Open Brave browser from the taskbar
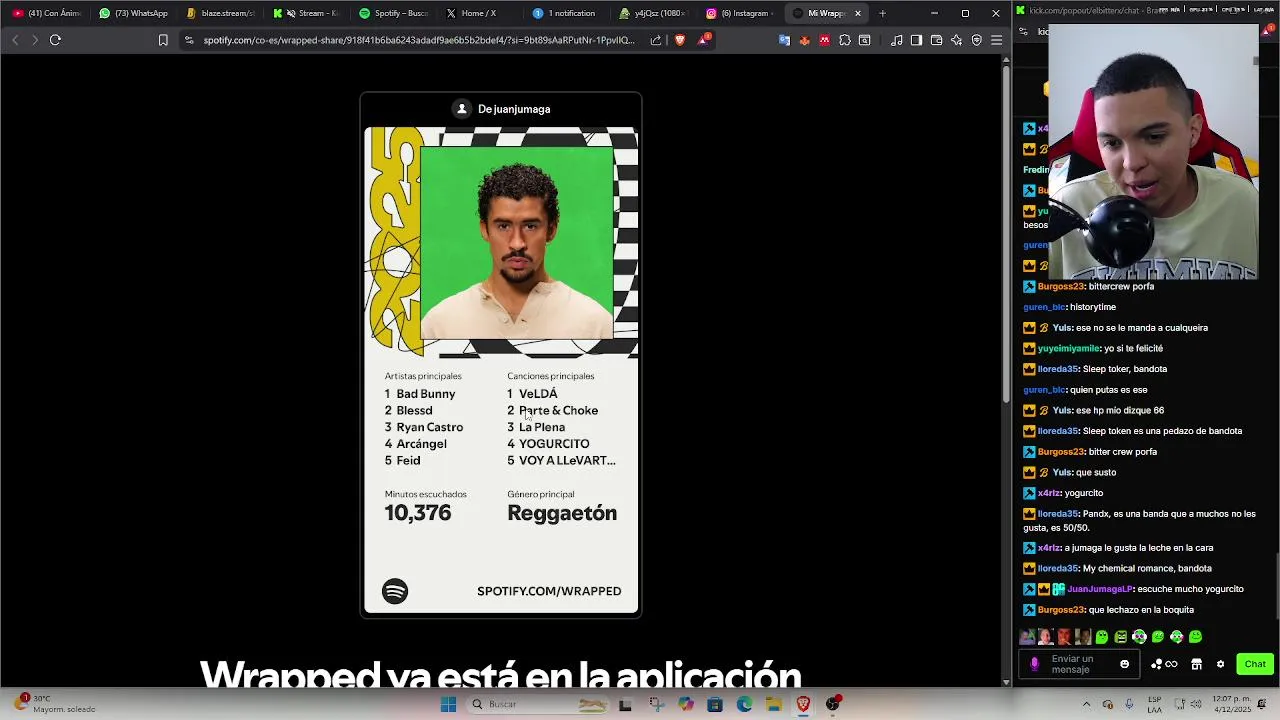This screenshot has height=720, width=1280. click(x=803, y=704)
